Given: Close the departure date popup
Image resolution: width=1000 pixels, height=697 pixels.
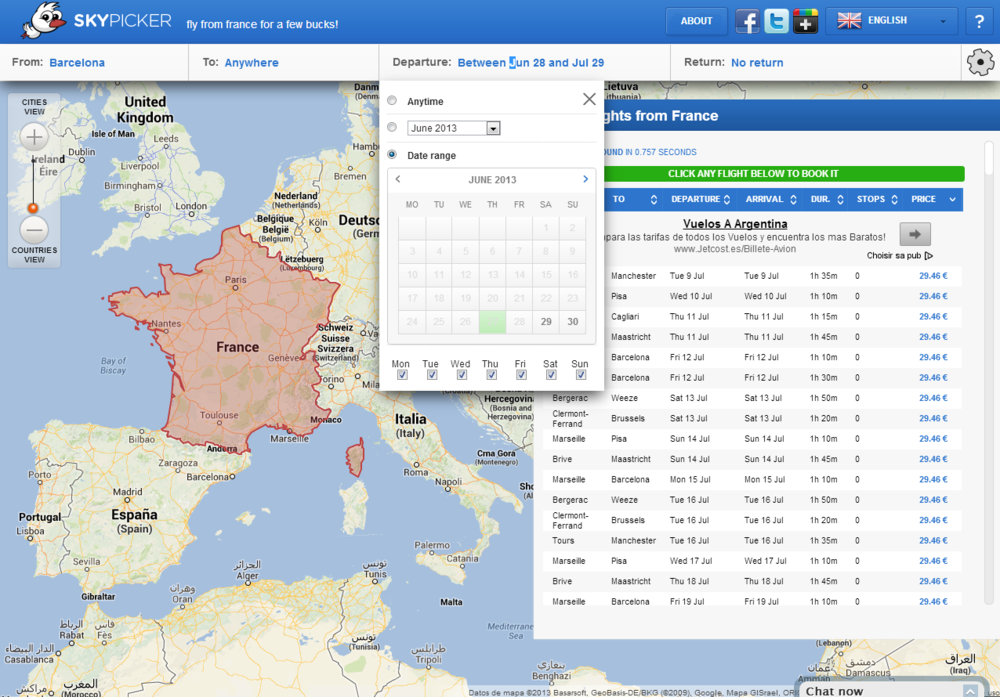Looking at the screenshot, I should point(589,99).
